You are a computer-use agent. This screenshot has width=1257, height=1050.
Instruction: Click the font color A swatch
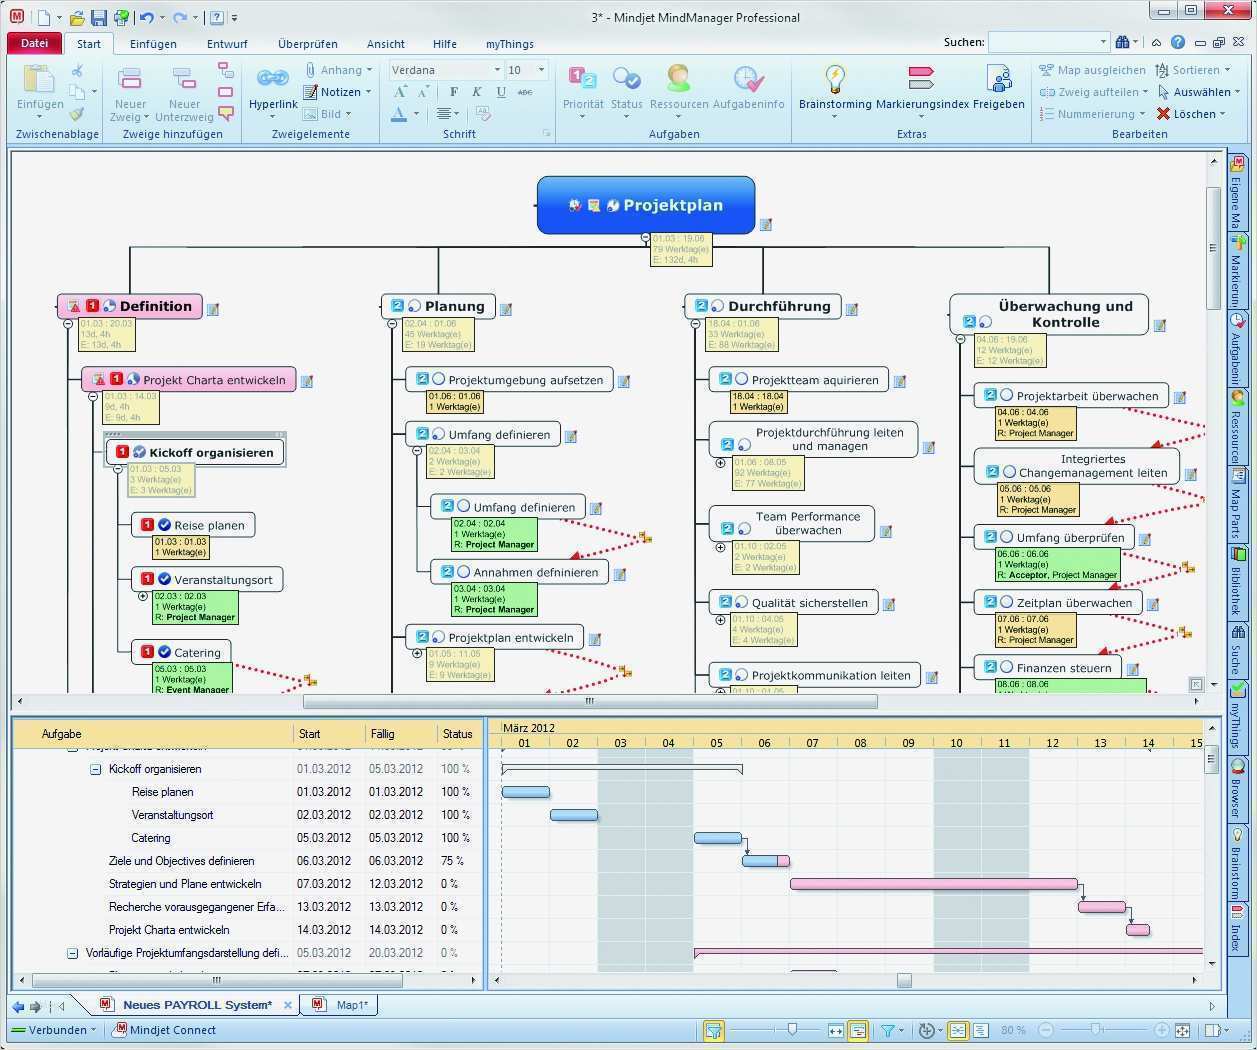[x=400, y=114]
